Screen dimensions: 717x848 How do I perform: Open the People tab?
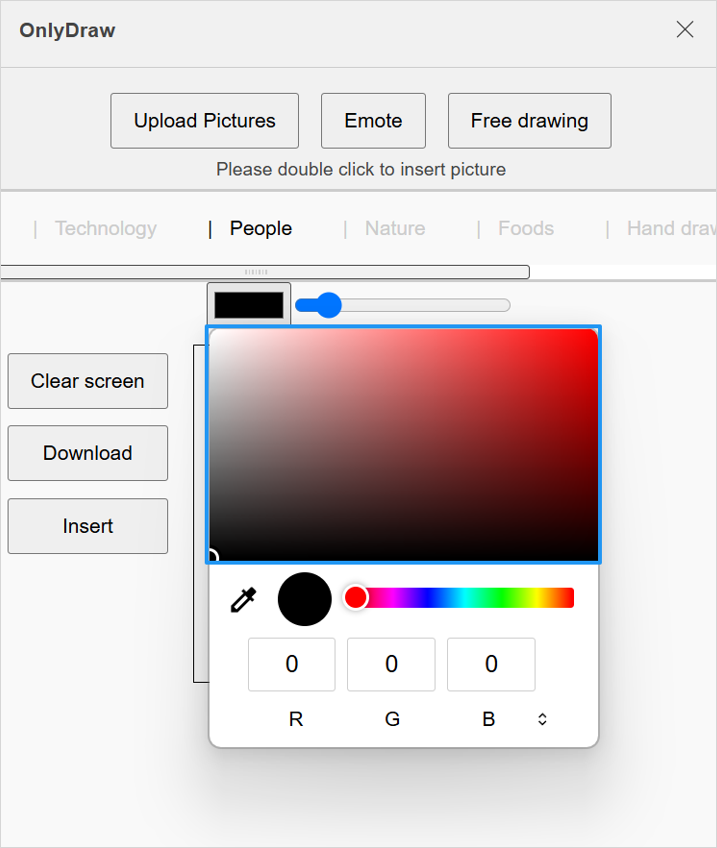(x=260, y=228)
